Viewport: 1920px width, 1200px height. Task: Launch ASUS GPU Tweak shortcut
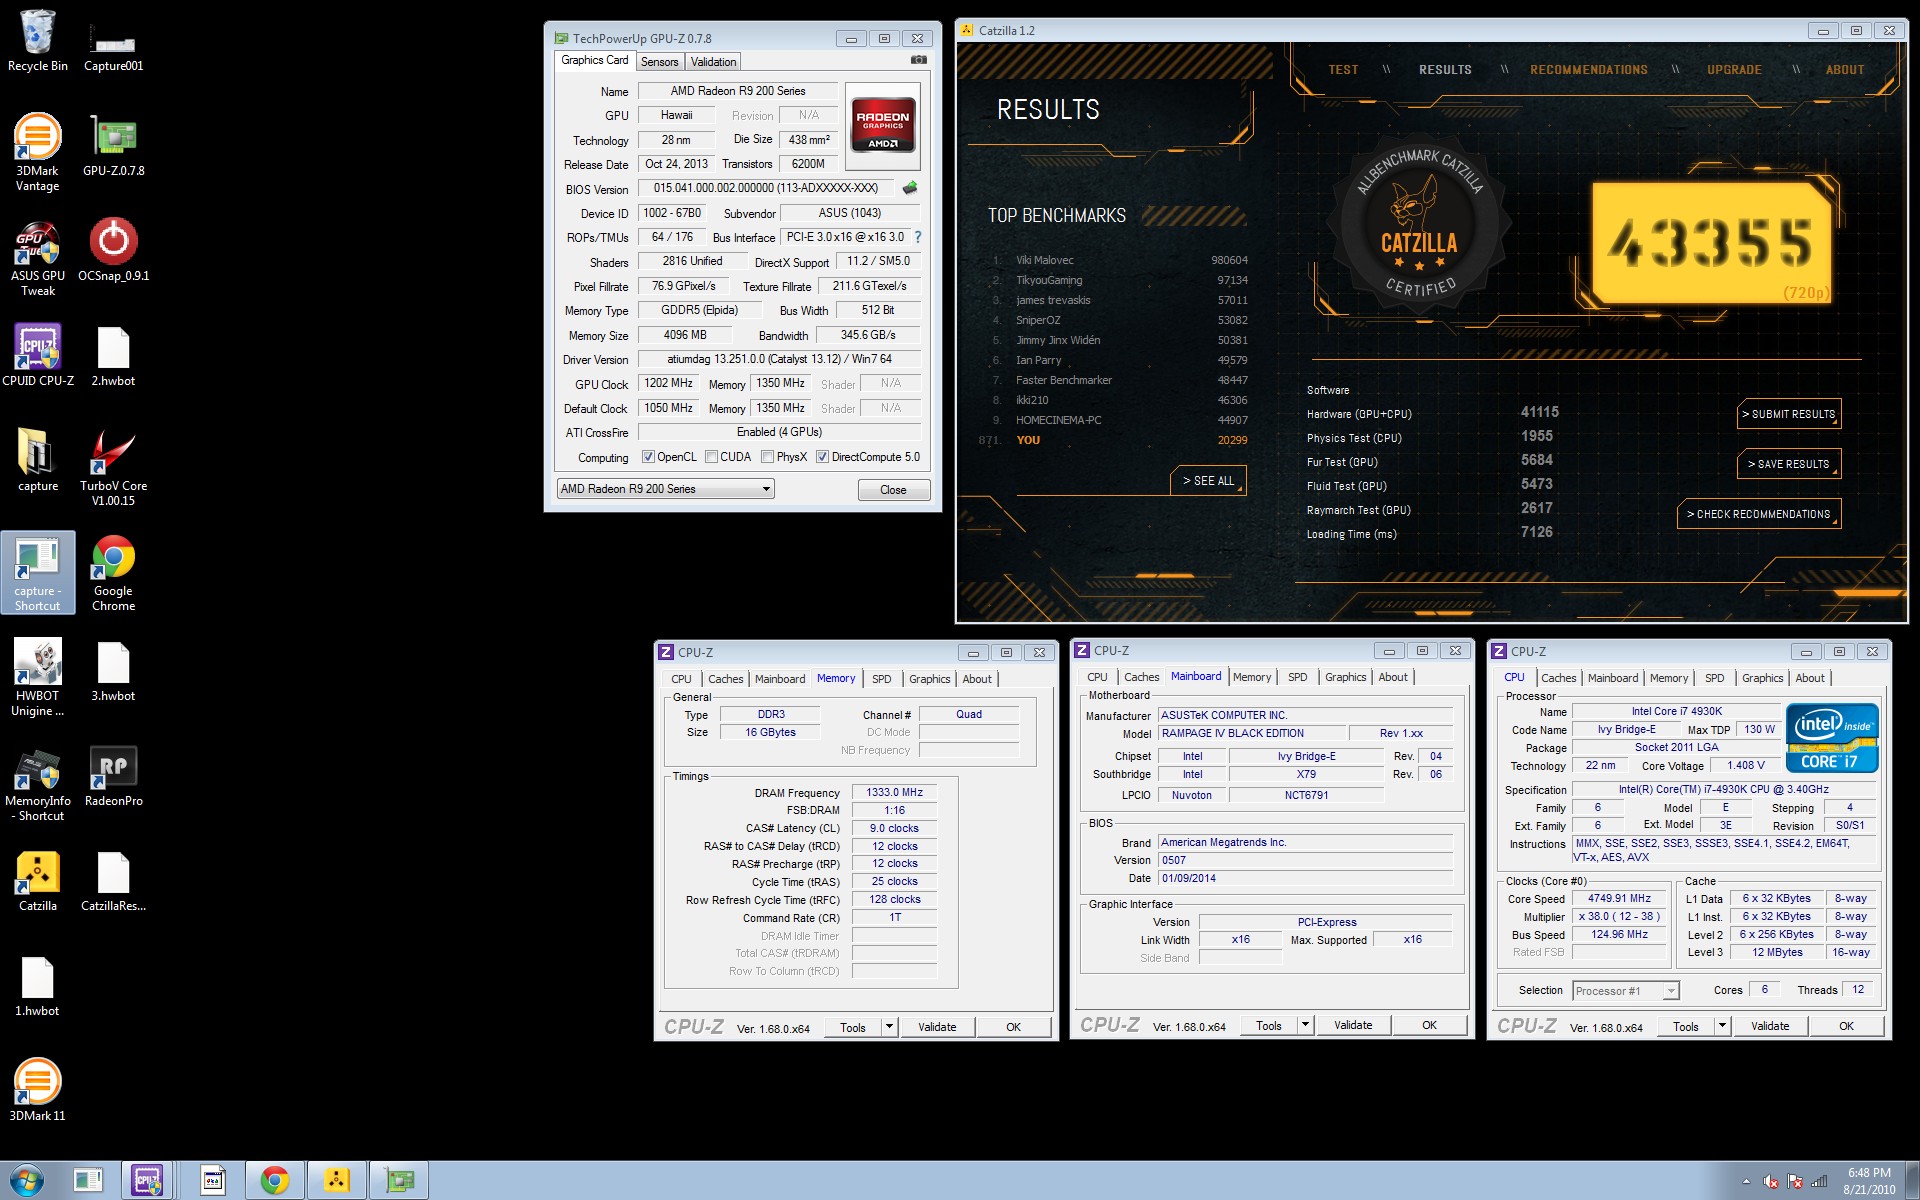pyautogui.click(x=38, y=259)
